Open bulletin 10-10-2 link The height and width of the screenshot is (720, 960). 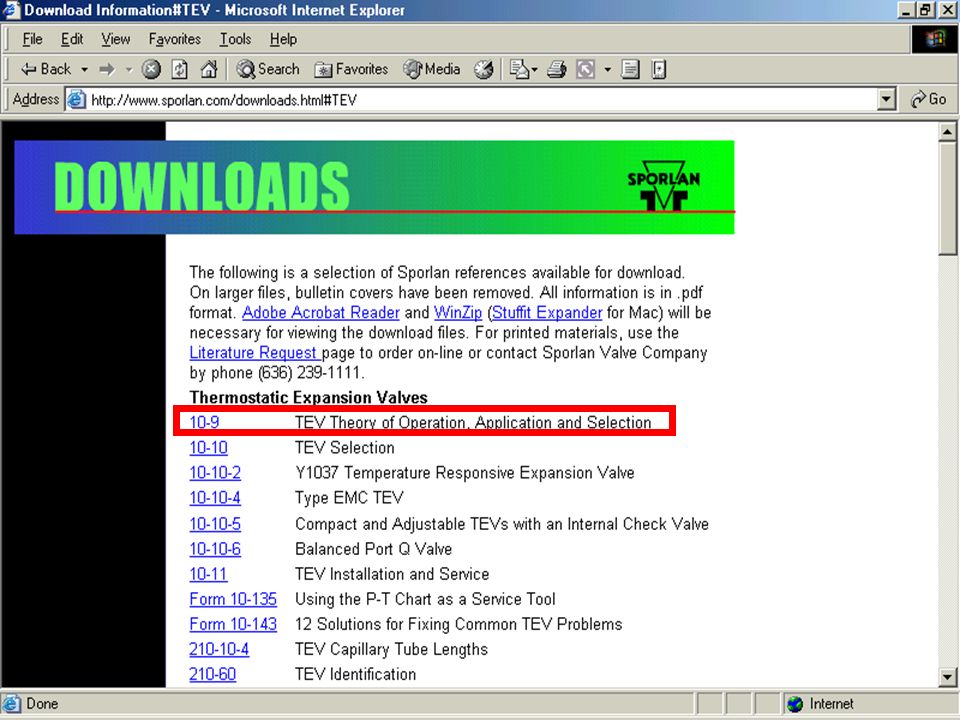(x=215, y=473)
